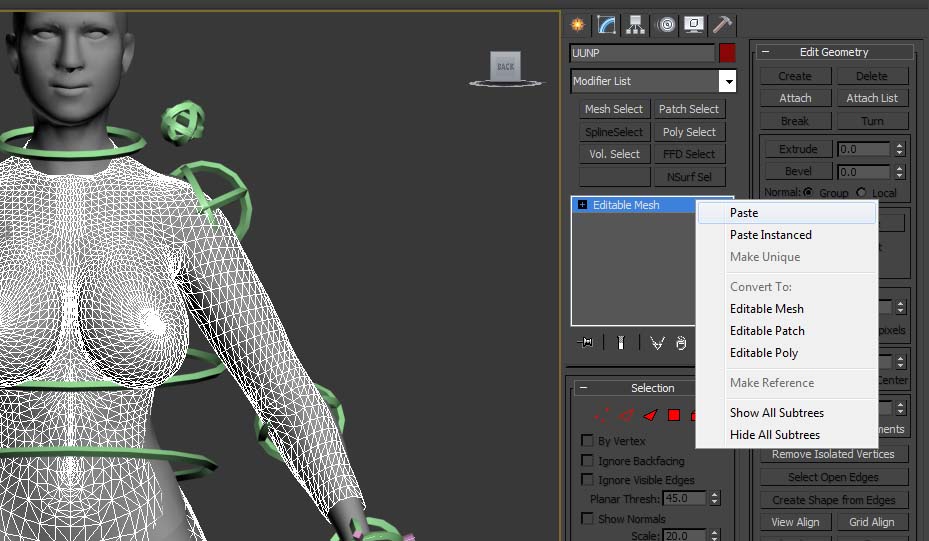Click the Turn button

point(872,121)
